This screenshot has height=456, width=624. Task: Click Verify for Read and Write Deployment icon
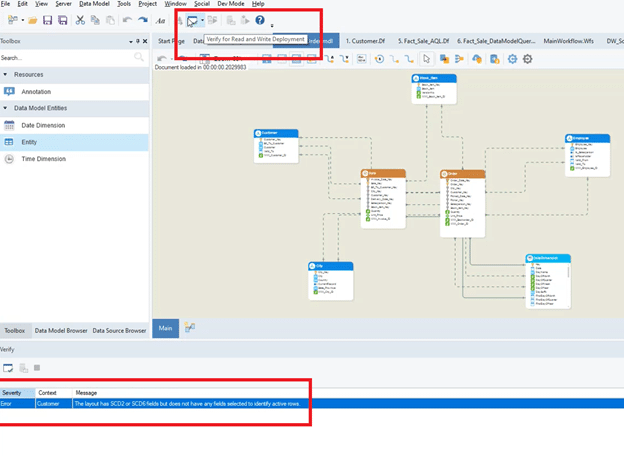(x=191, y=20)
